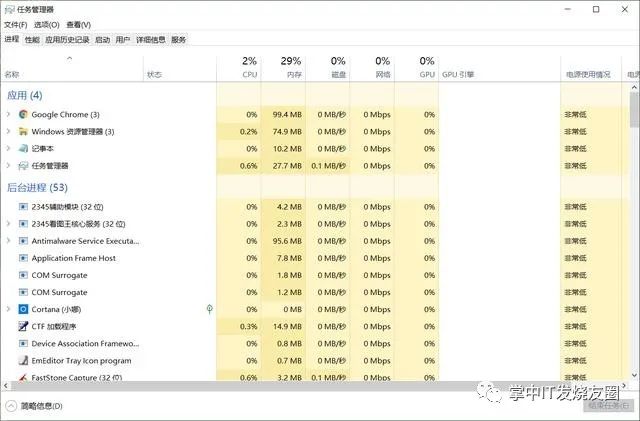
Task: Sort by the 内存 column header
Action: click(283, 68)
